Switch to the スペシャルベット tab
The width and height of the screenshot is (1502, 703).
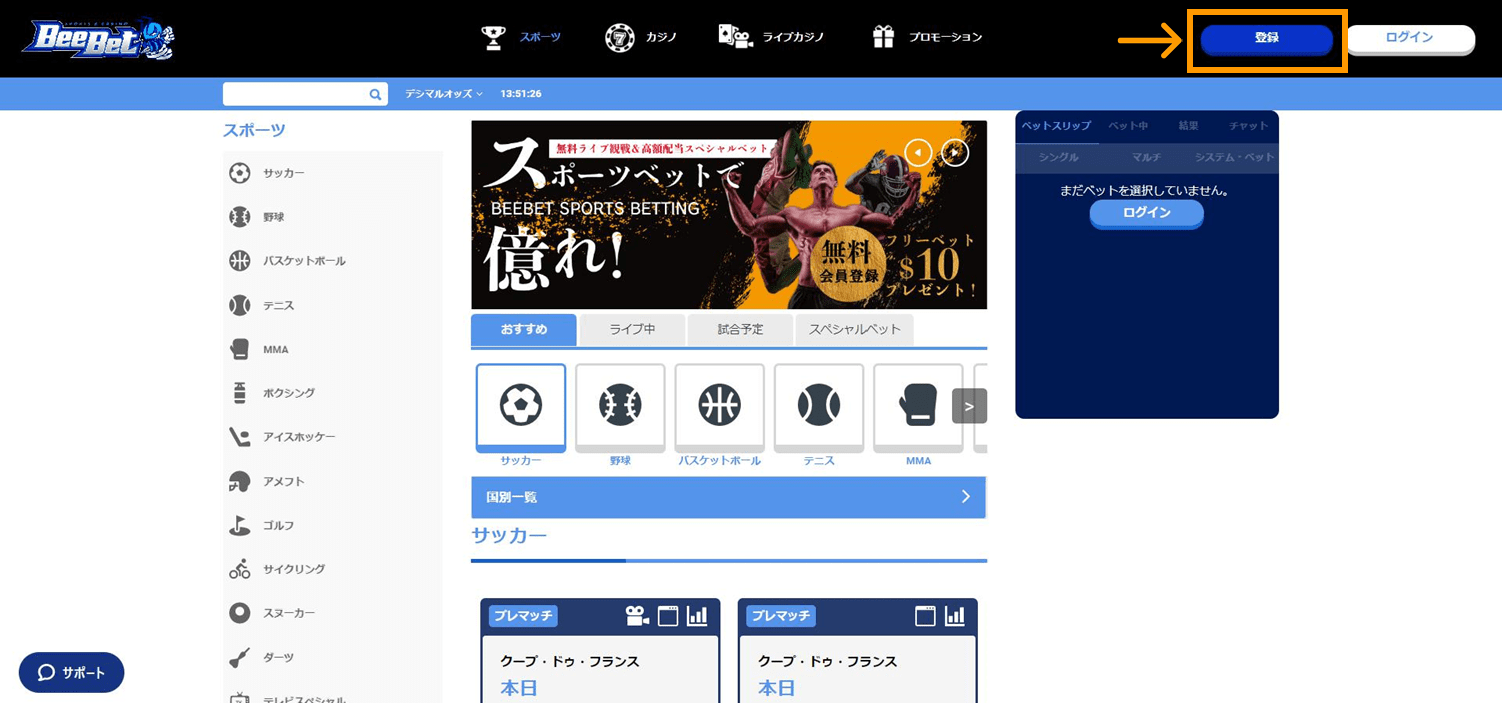tap(854, 329)
